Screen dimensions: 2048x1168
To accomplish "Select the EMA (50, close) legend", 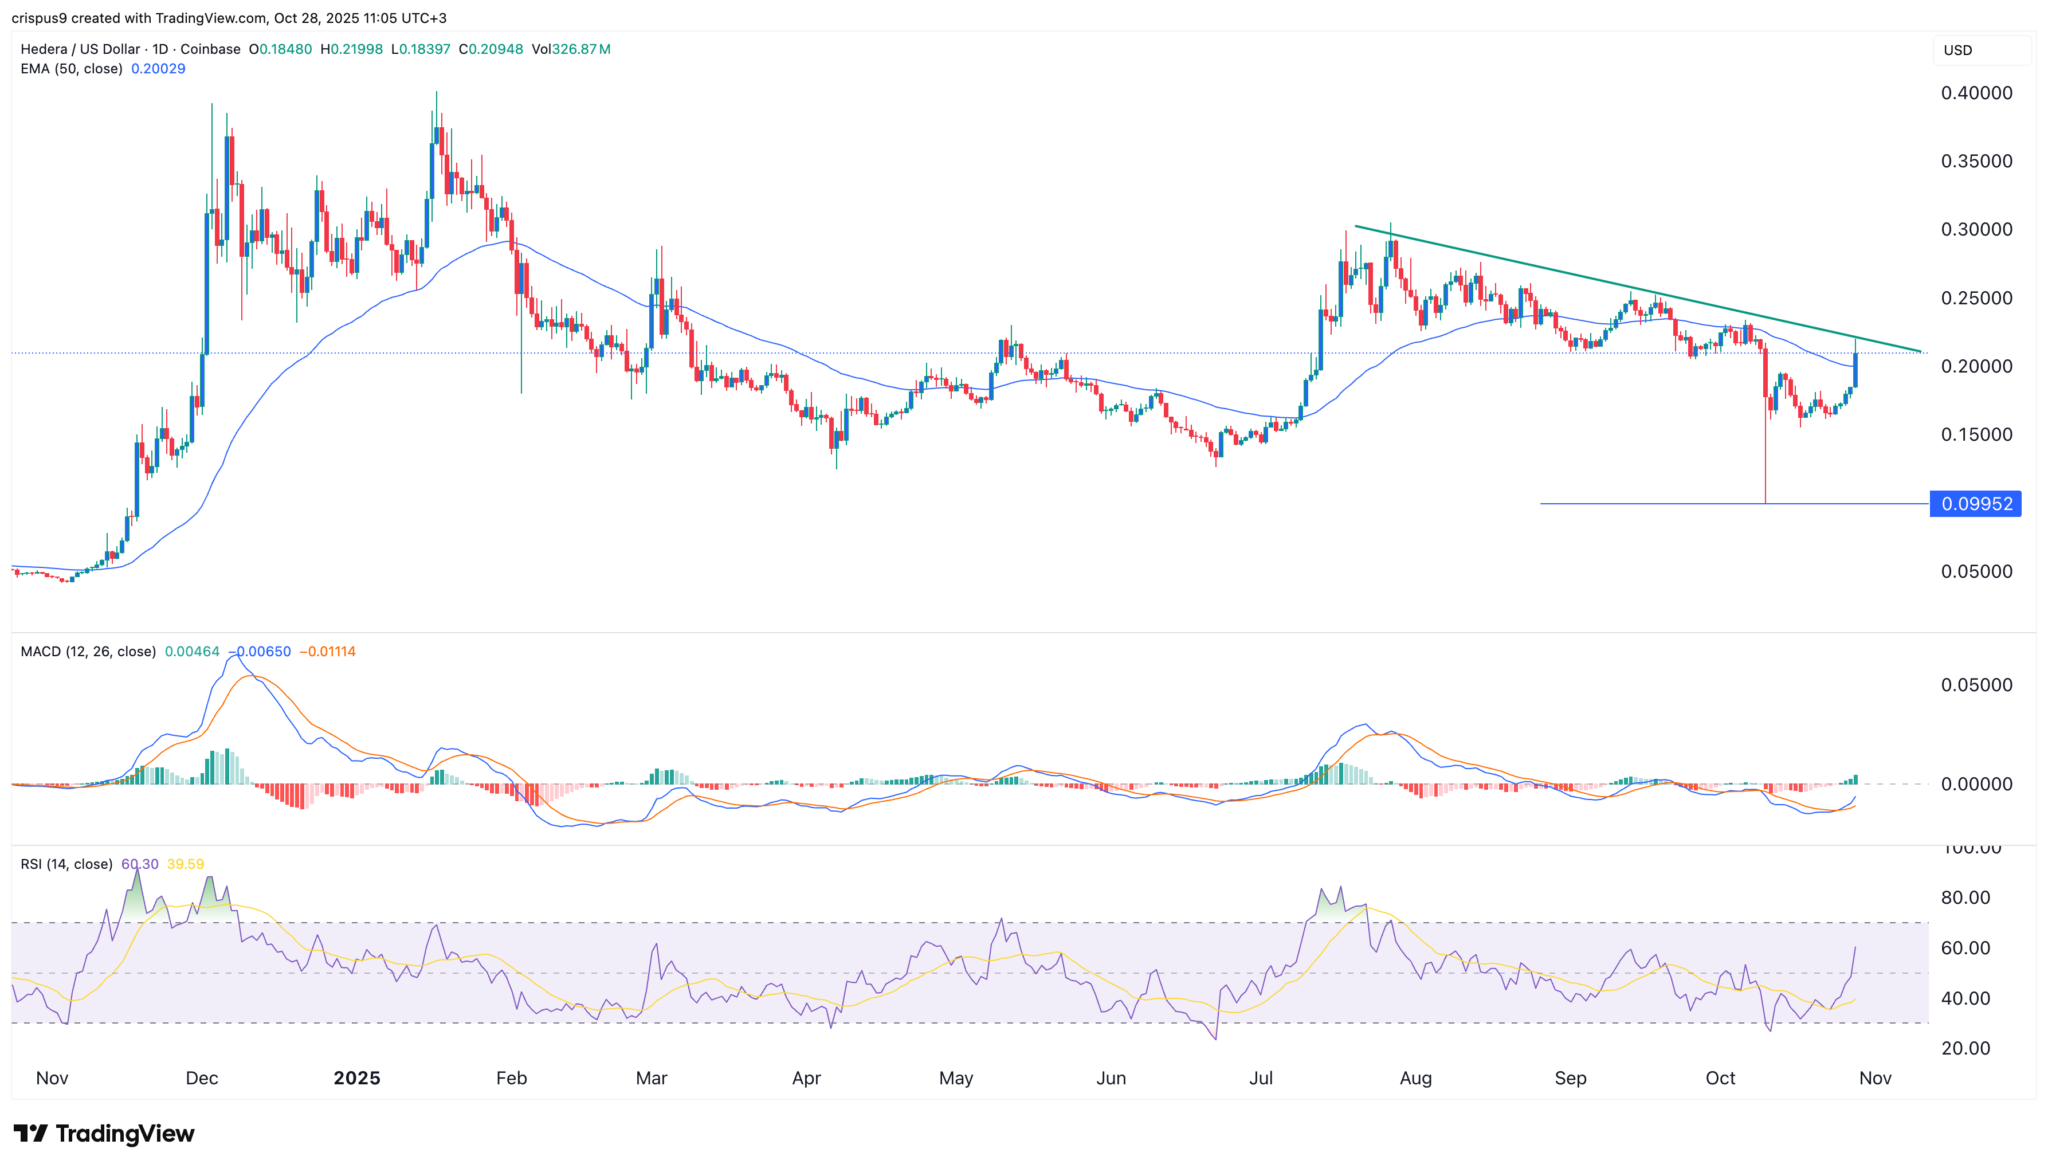I will (x=71, y=69).
